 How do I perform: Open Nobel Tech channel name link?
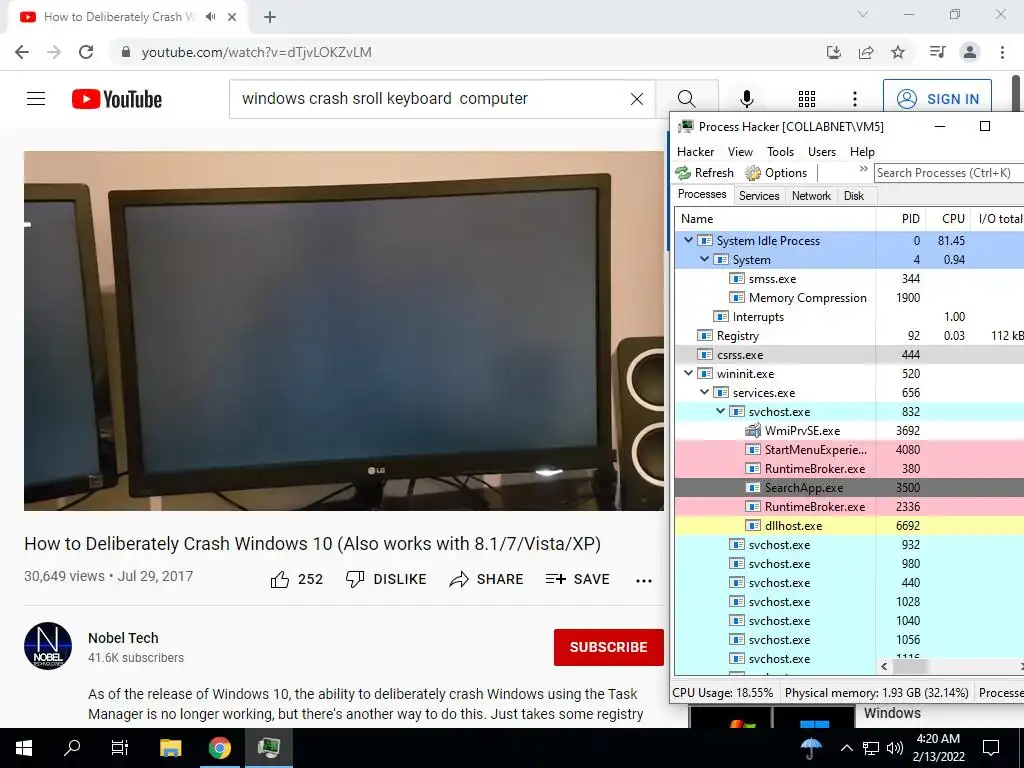[123, 638]
